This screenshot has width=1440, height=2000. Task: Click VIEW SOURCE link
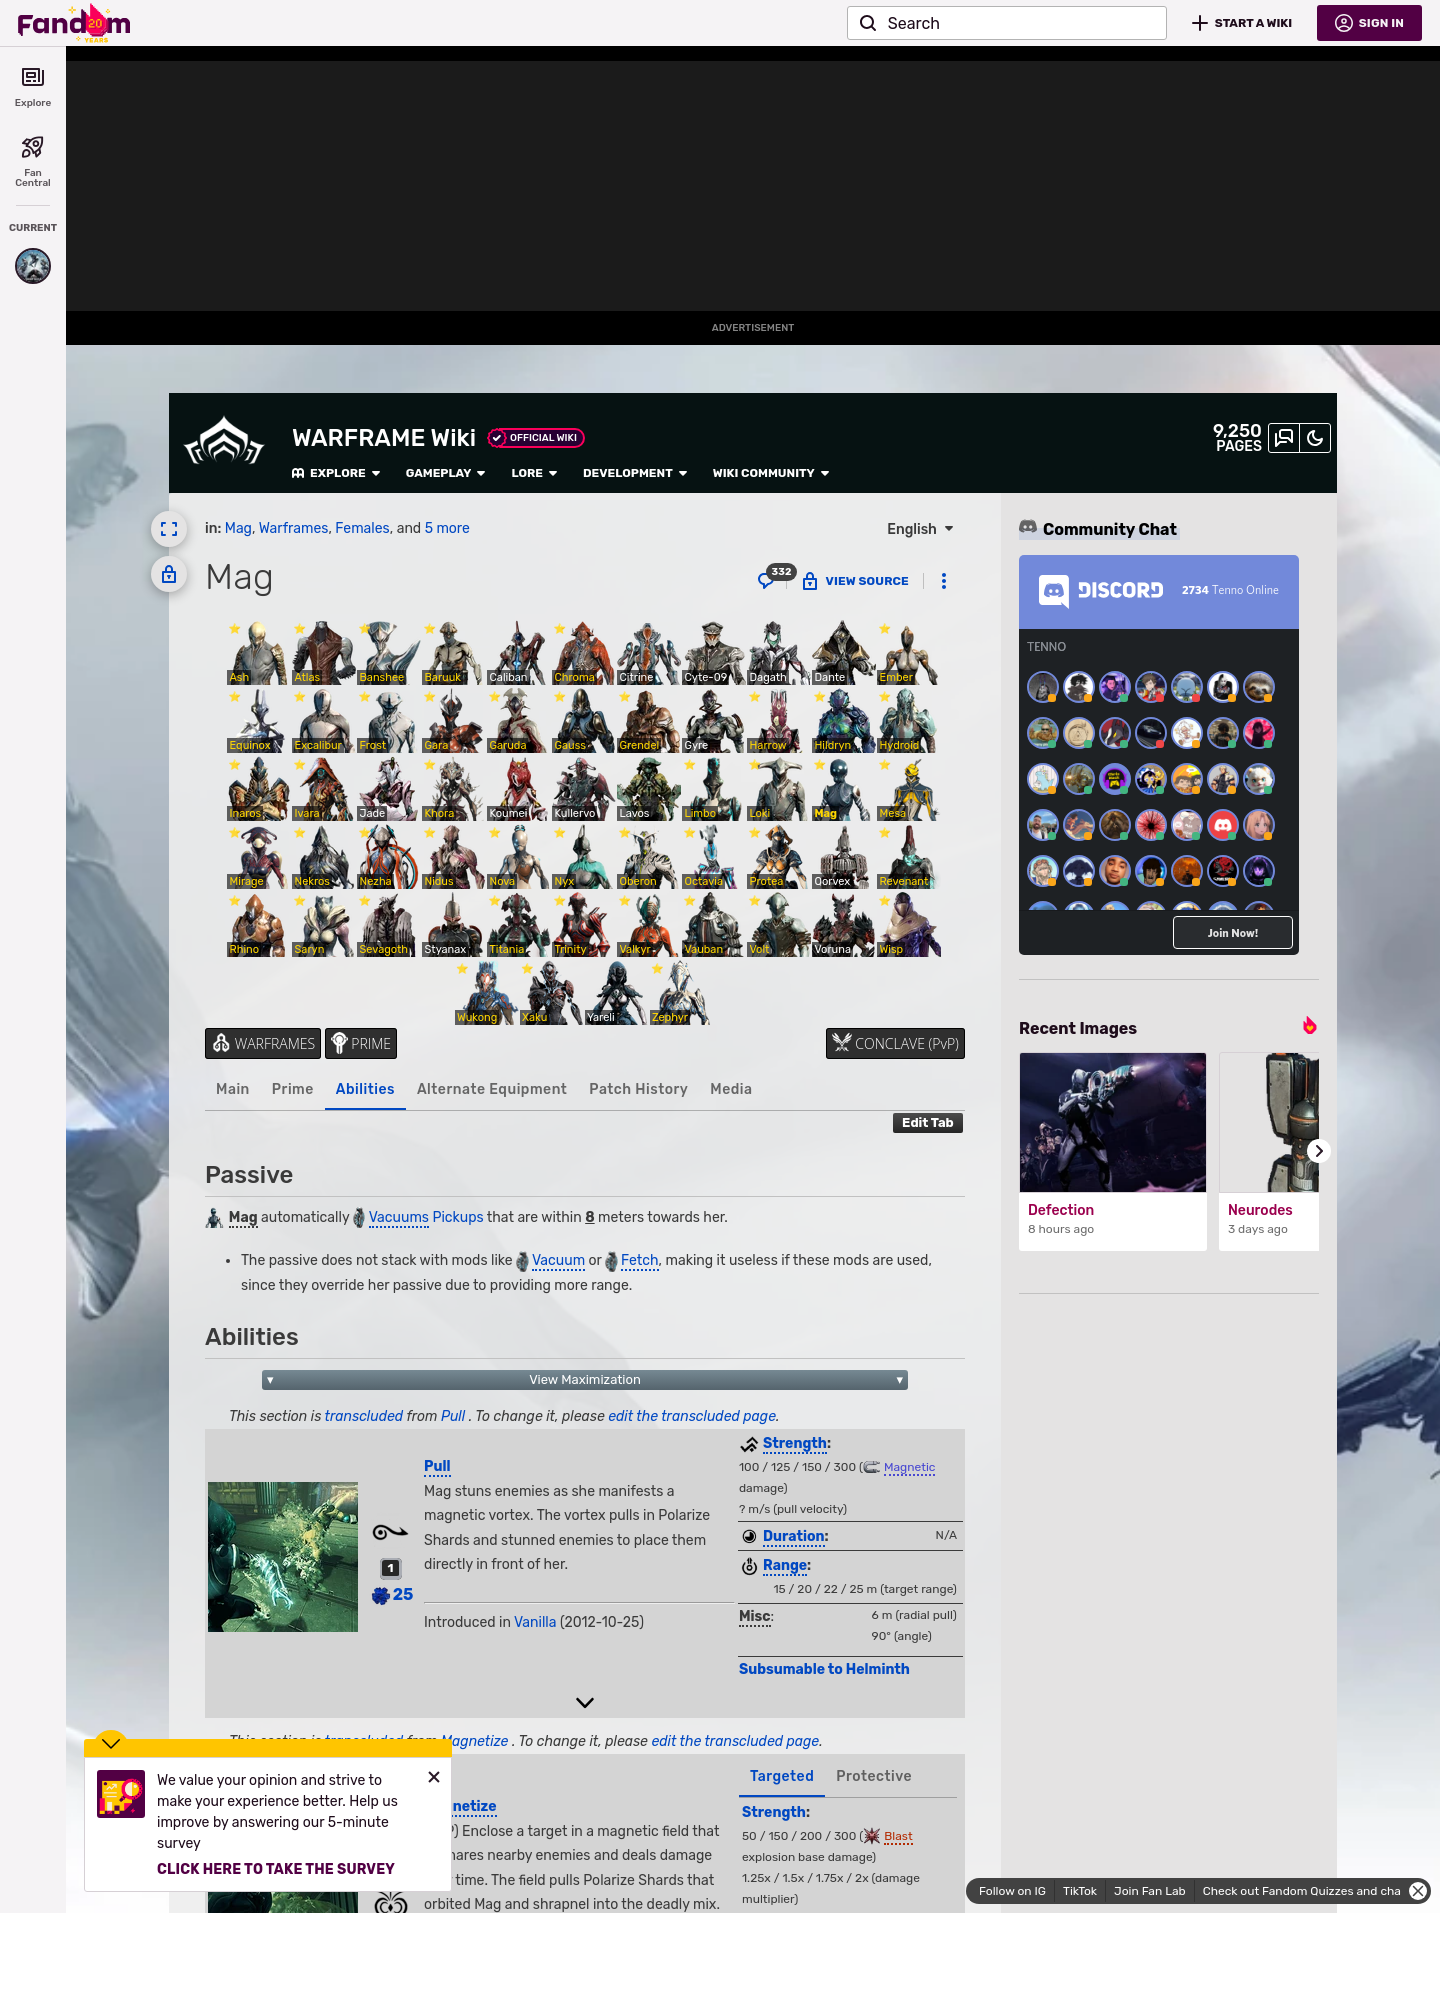click(856, 581)
